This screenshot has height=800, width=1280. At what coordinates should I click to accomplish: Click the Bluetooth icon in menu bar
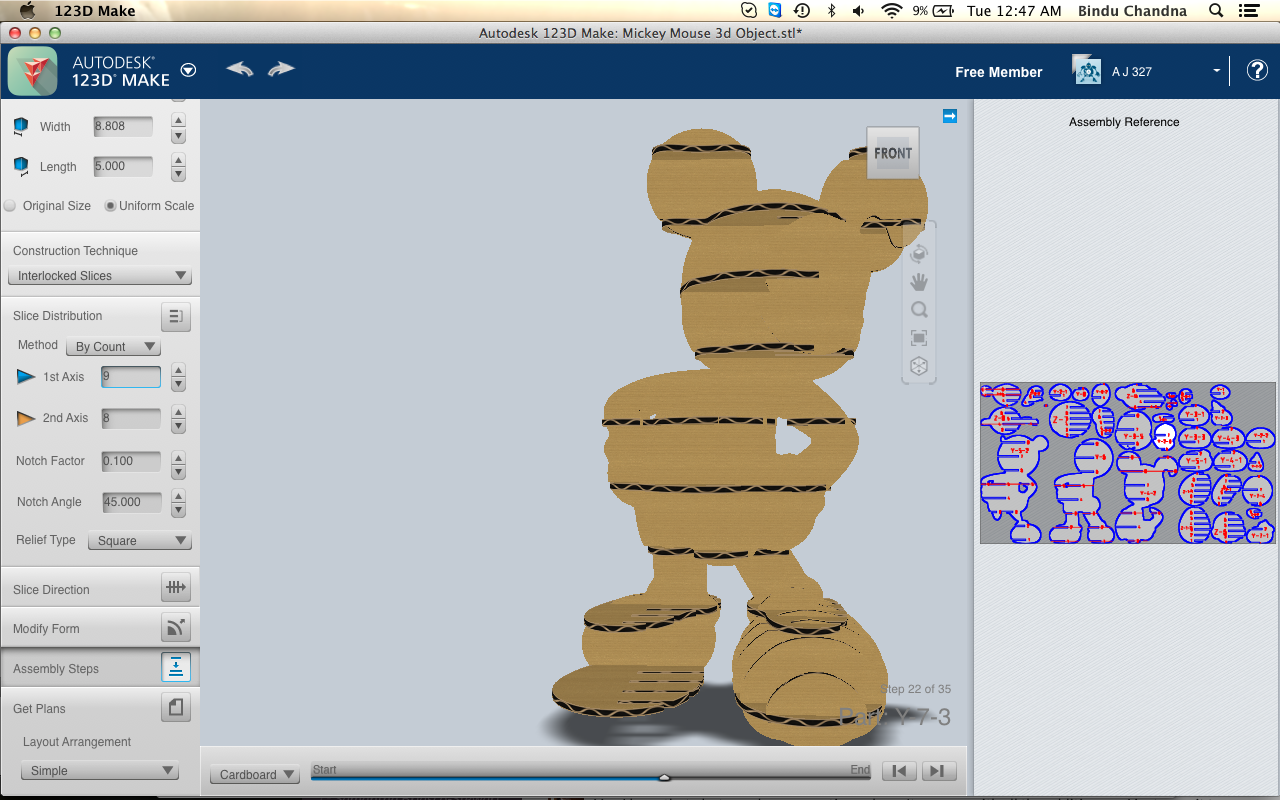pos(831,11)
